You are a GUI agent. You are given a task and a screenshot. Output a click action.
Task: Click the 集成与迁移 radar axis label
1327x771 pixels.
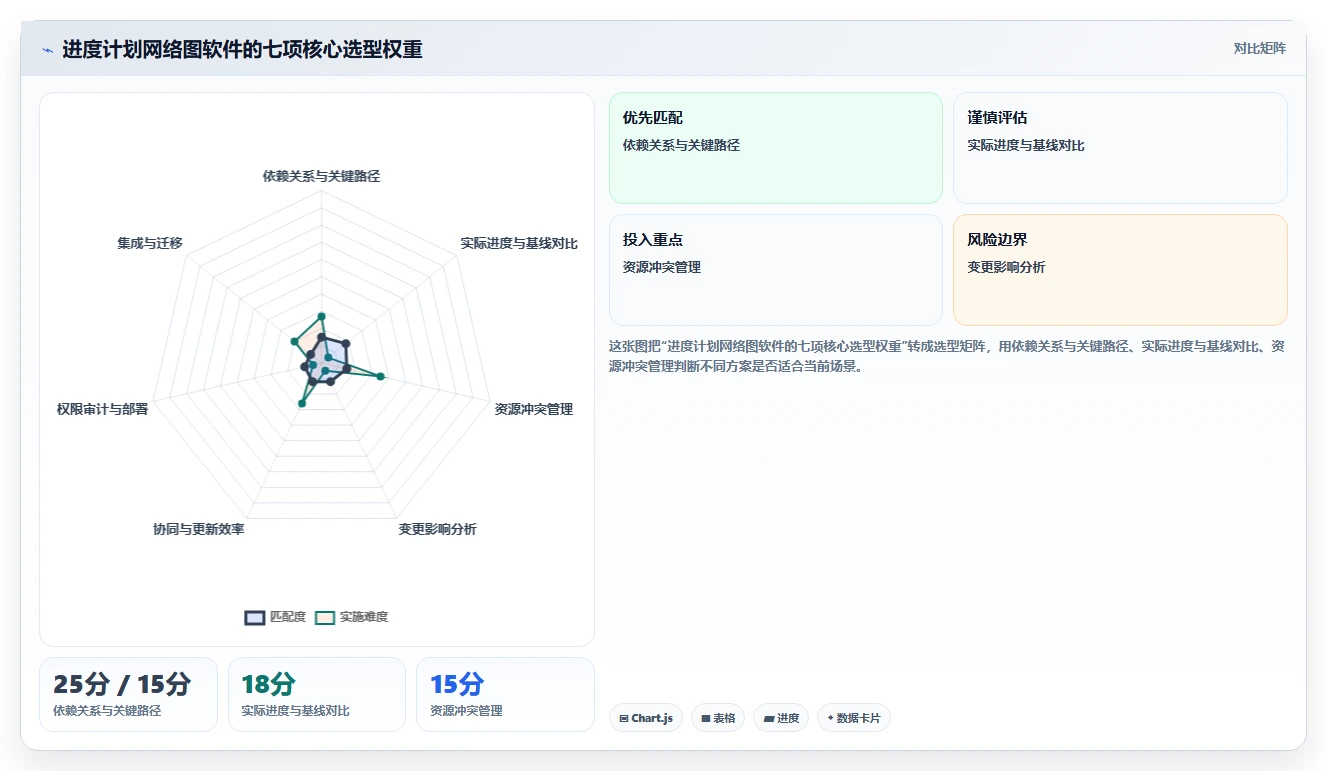(150, 243)
